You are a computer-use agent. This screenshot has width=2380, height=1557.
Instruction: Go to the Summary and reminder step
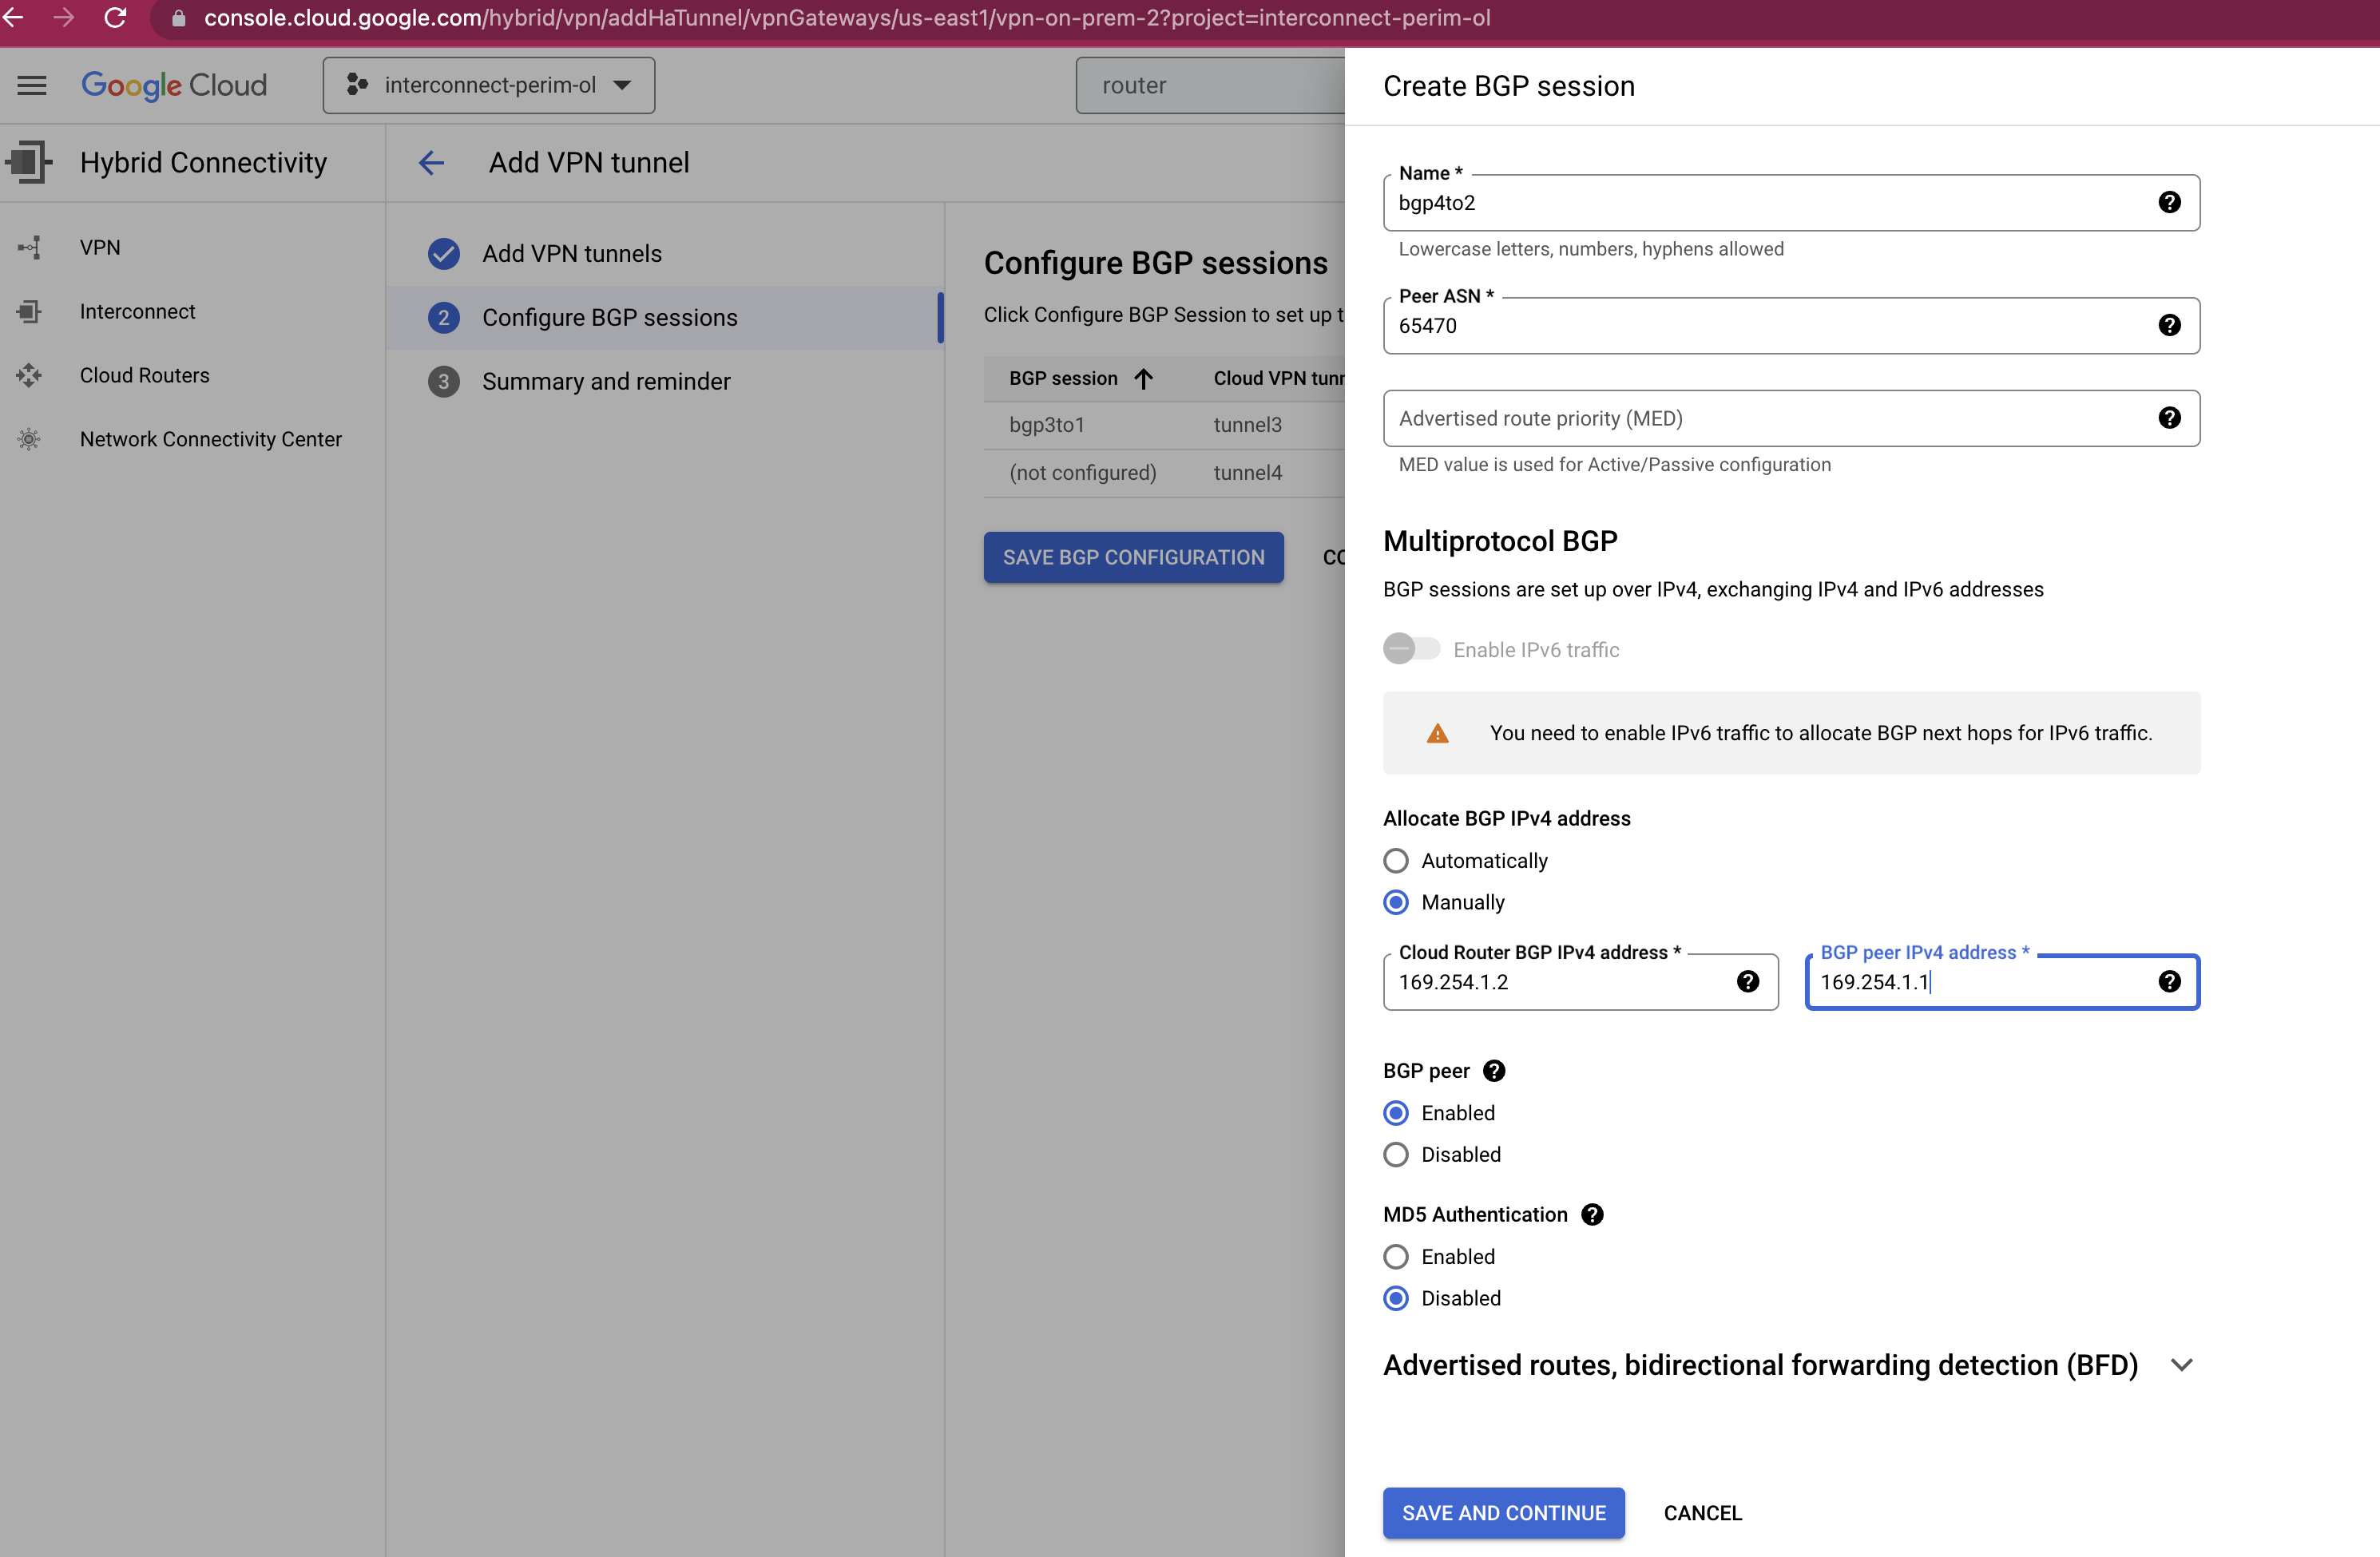pos(606,381)
